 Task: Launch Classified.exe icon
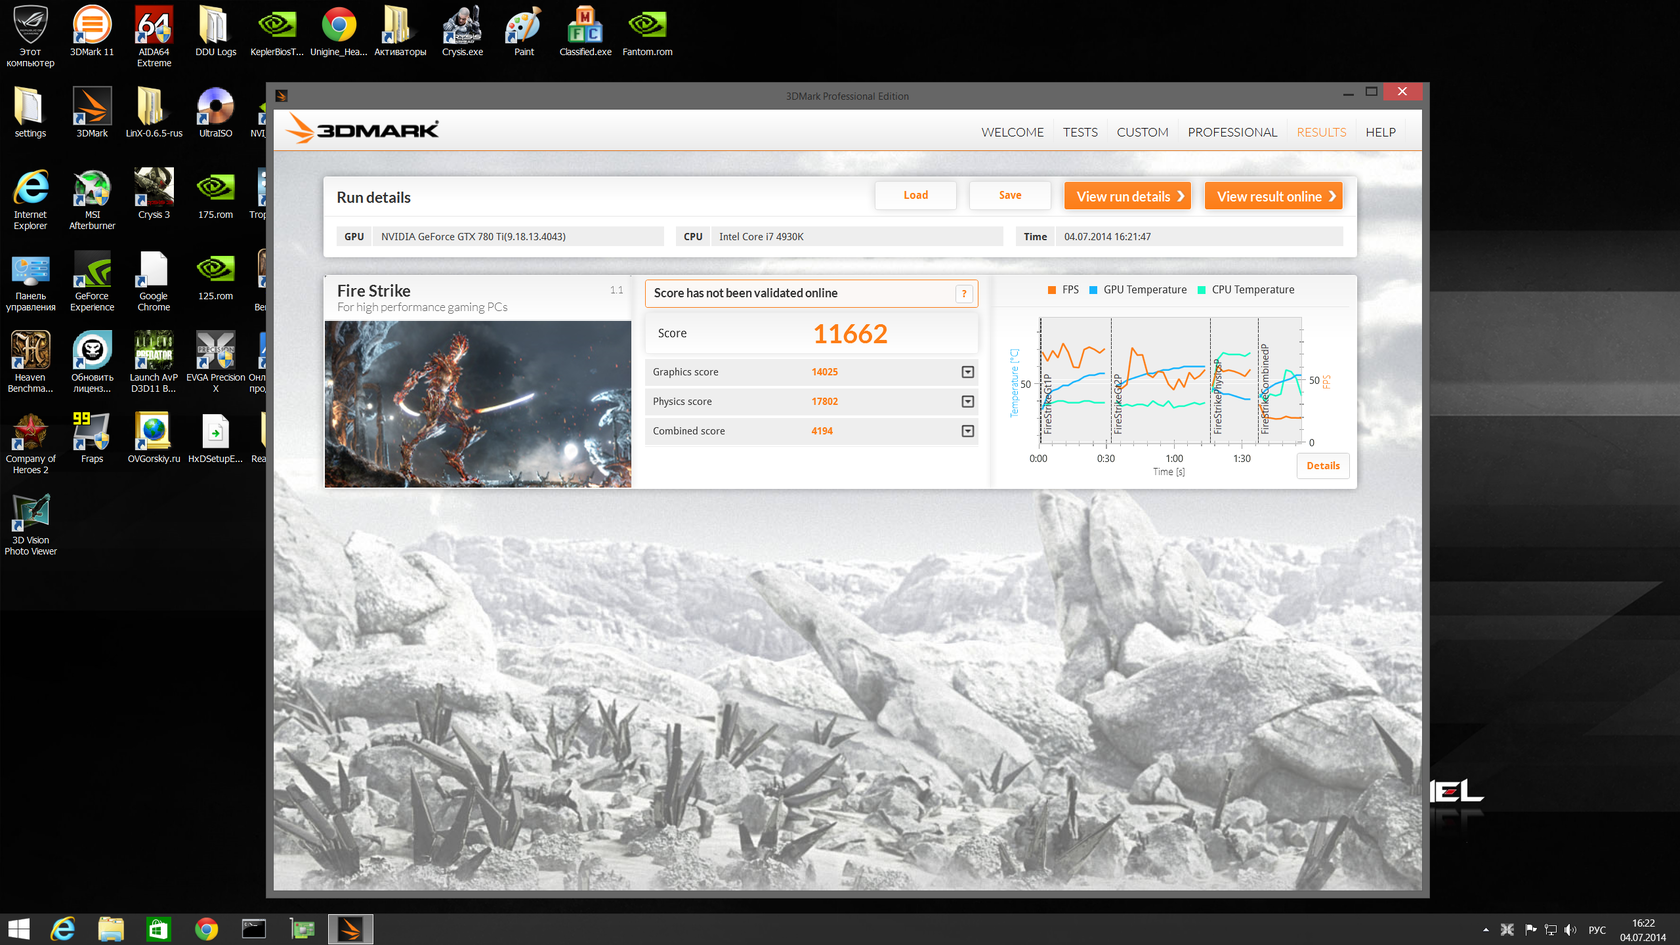click(x=585, y=31)
